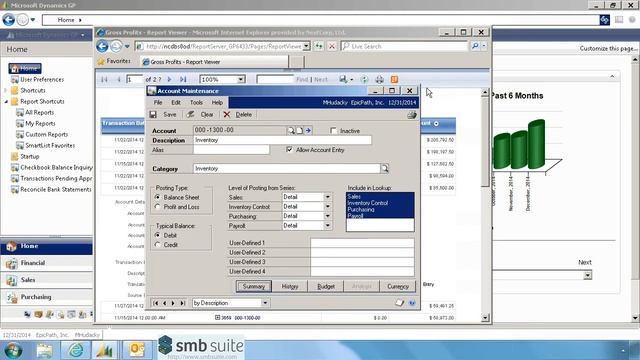This screenshot has height=360, width=640.
Task: Switch to the Gross Profits - Report Viewer tab
Action: [214, 62]
